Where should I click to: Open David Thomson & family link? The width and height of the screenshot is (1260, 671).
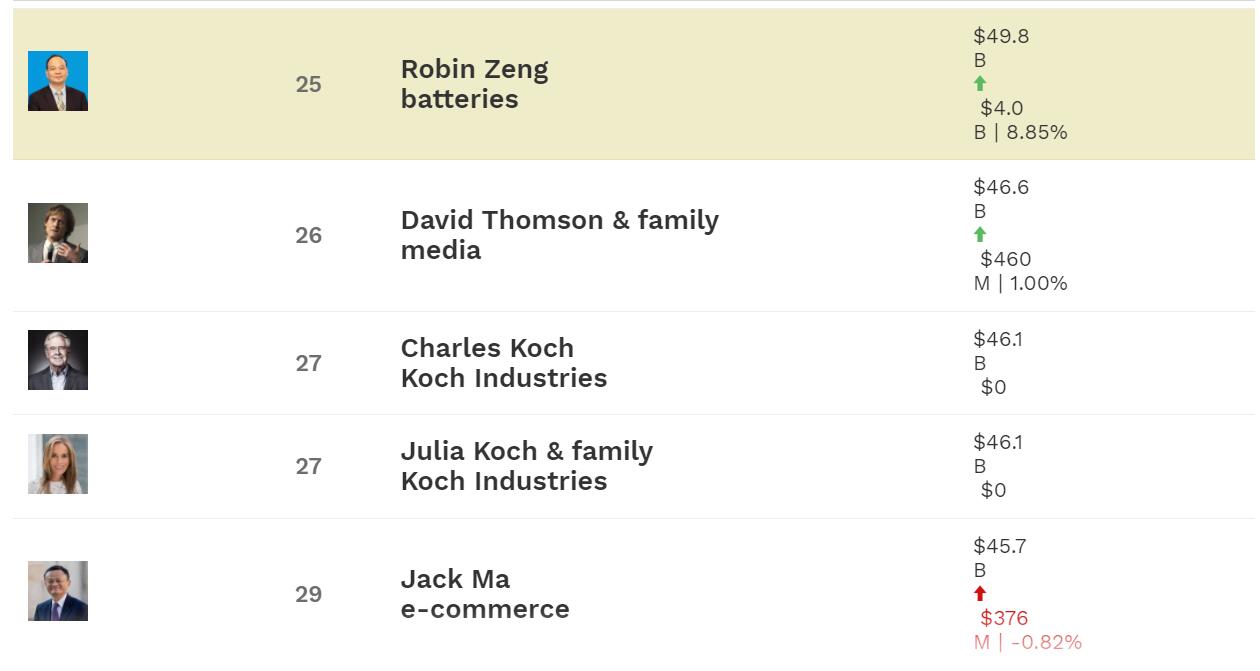coord(559,221)
